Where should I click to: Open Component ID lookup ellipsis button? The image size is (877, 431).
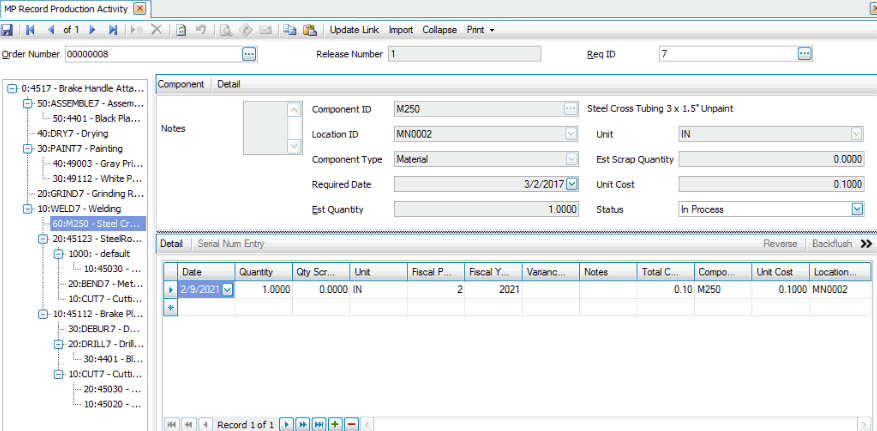pyautogui.click(x=570, y=108)
